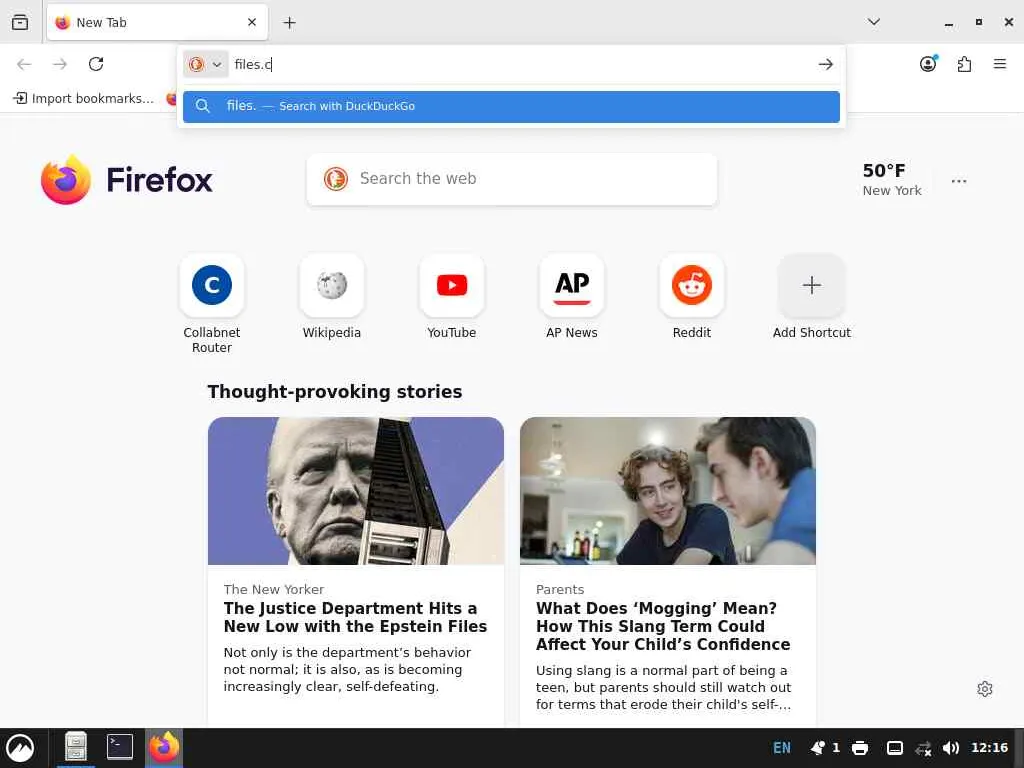Select the 'files.' Search with DuckDuckGo suggestion
Screen dimensions: 1024x768
511,106
